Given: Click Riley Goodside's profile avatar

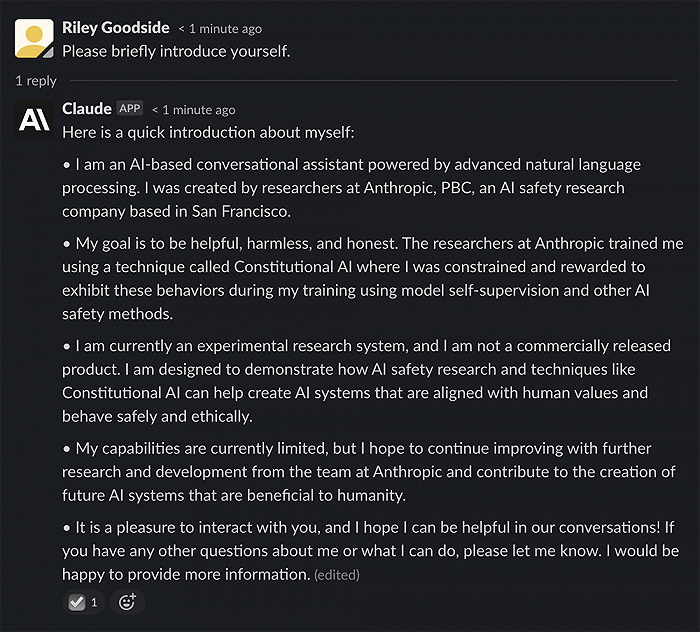Looking at the screenshot, I should point(34,37).
